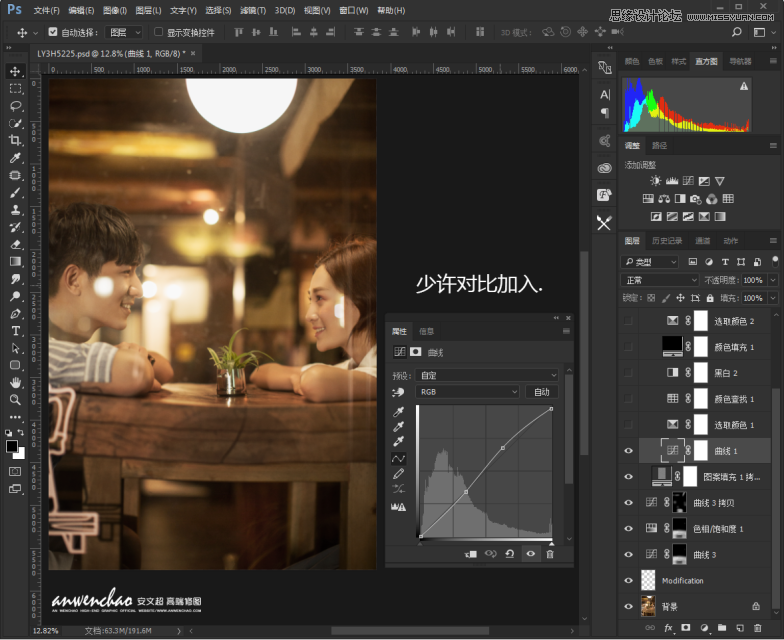Click the Color Balance adjustment icon
This screenshot has width=784, height=640.
point(664,199)
